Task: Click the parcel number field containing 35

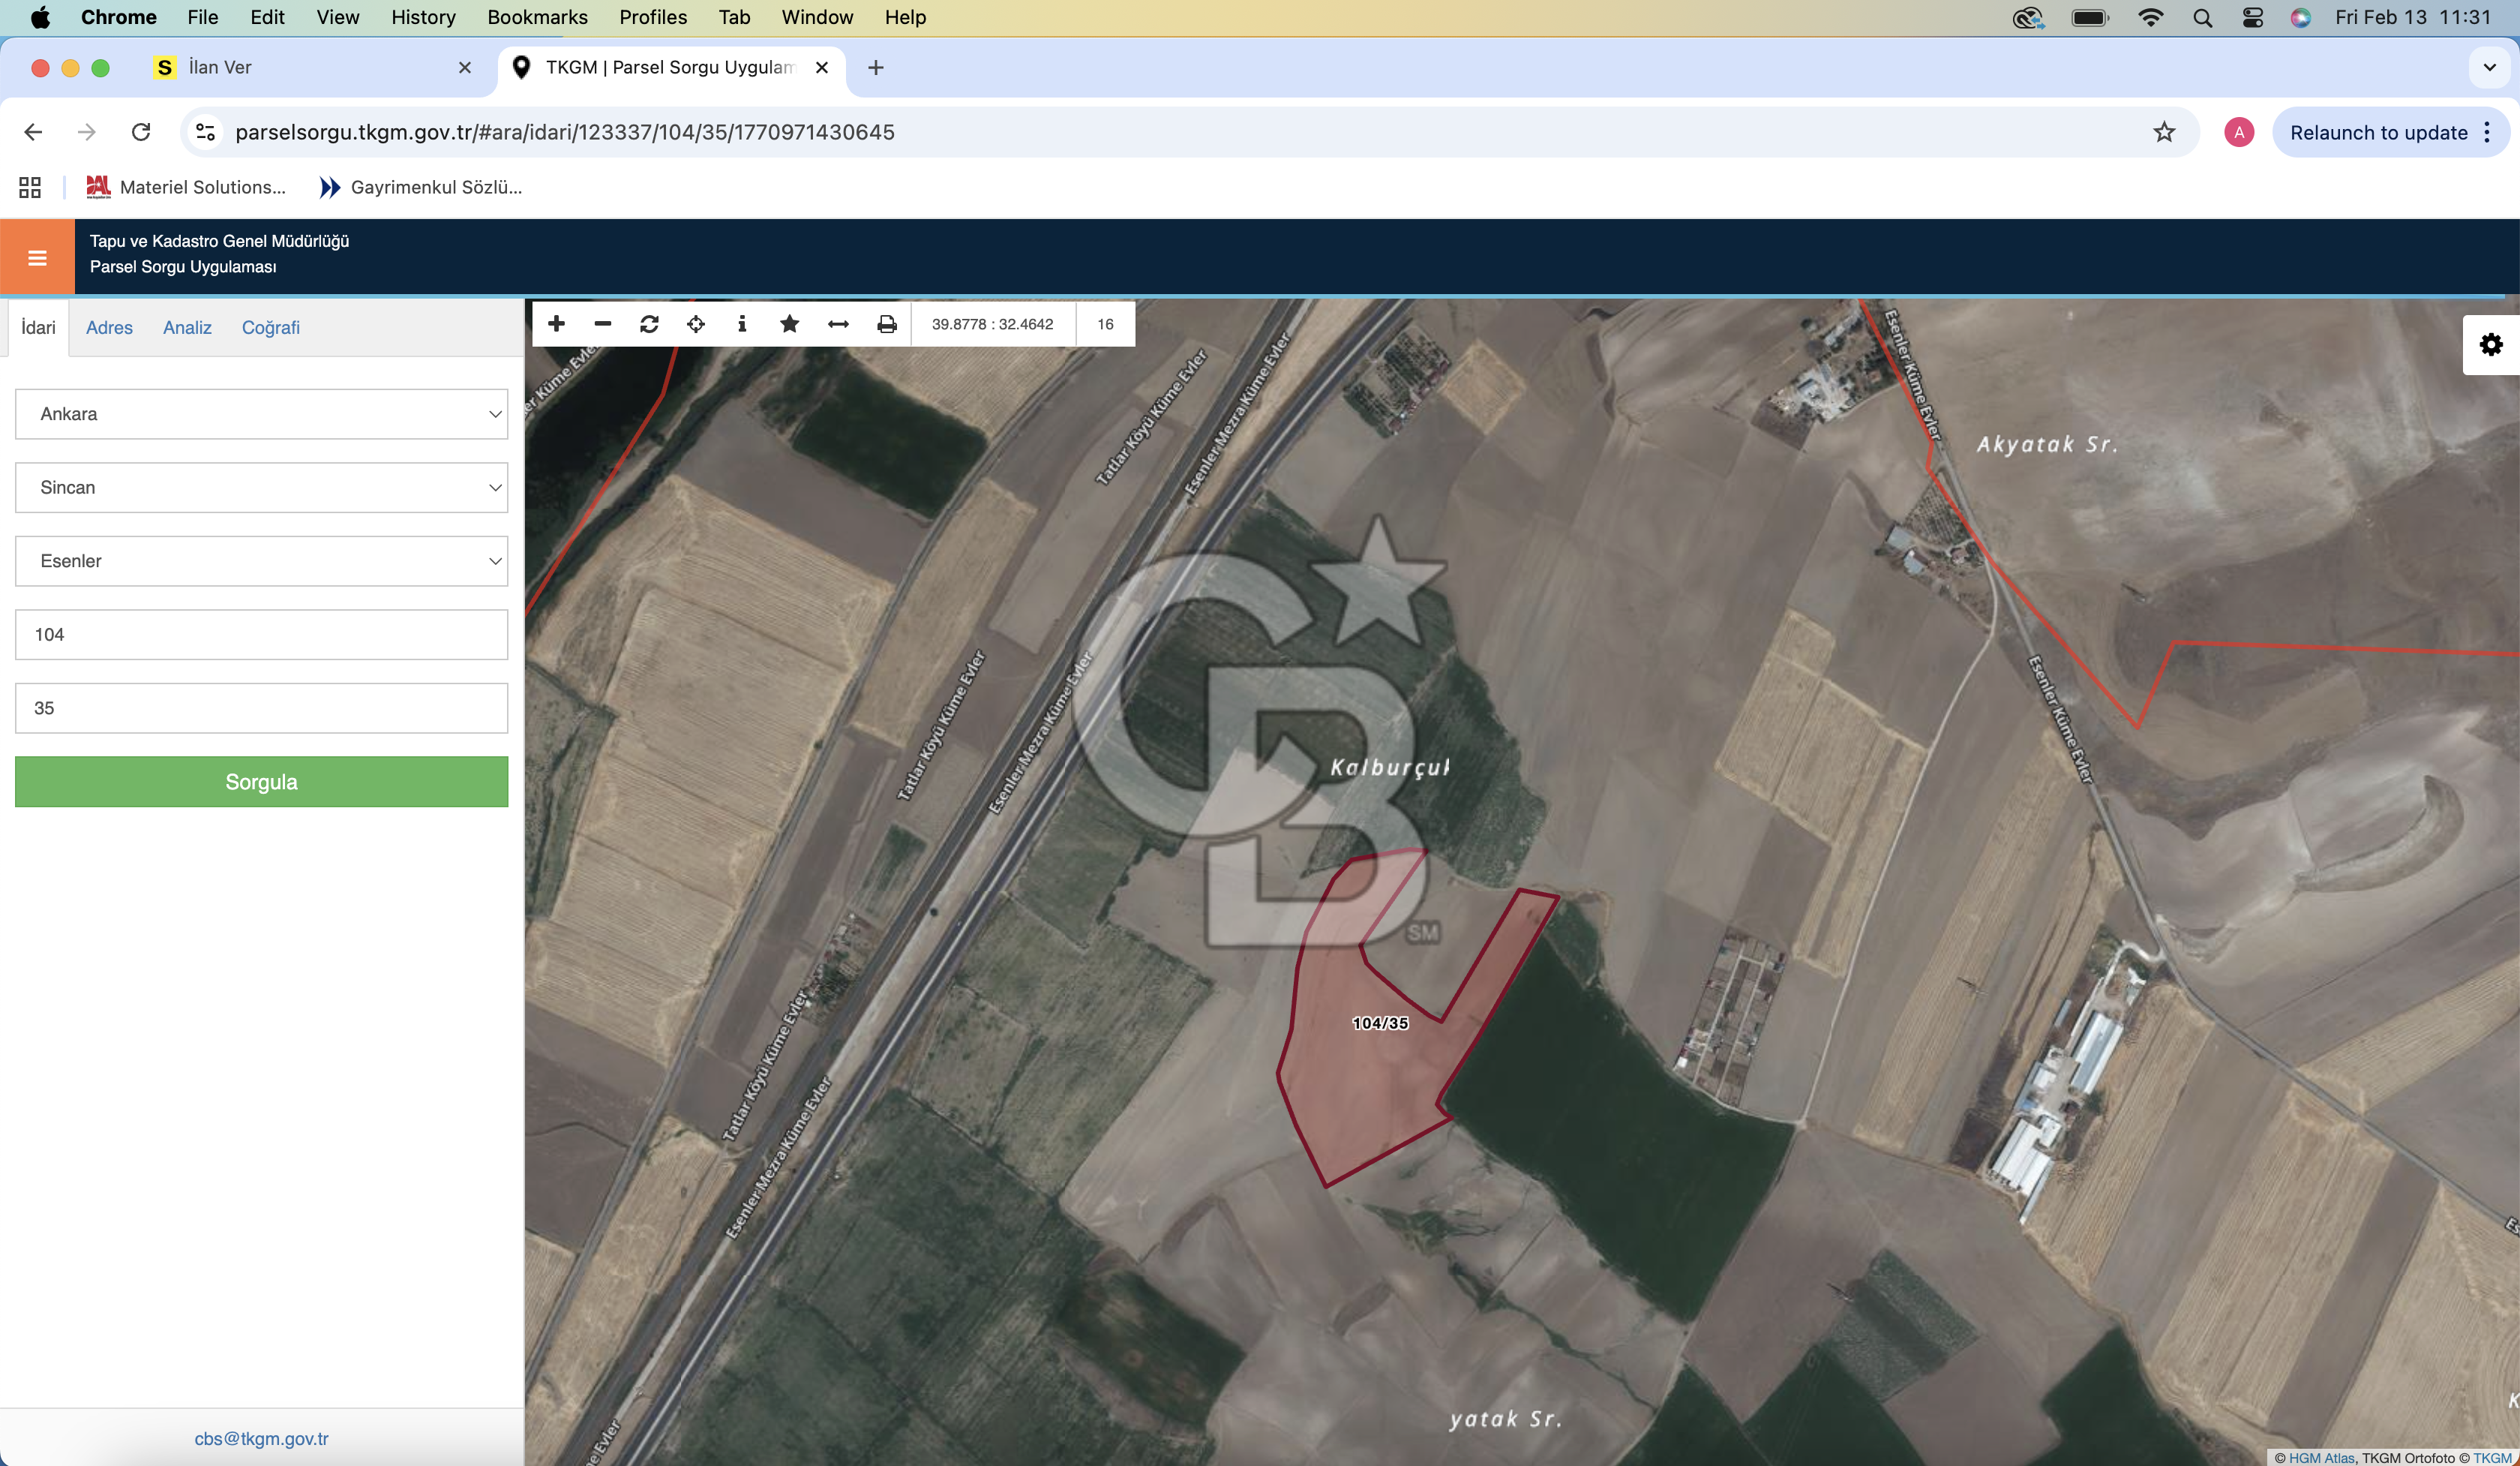Action: [x=261, y=708]
